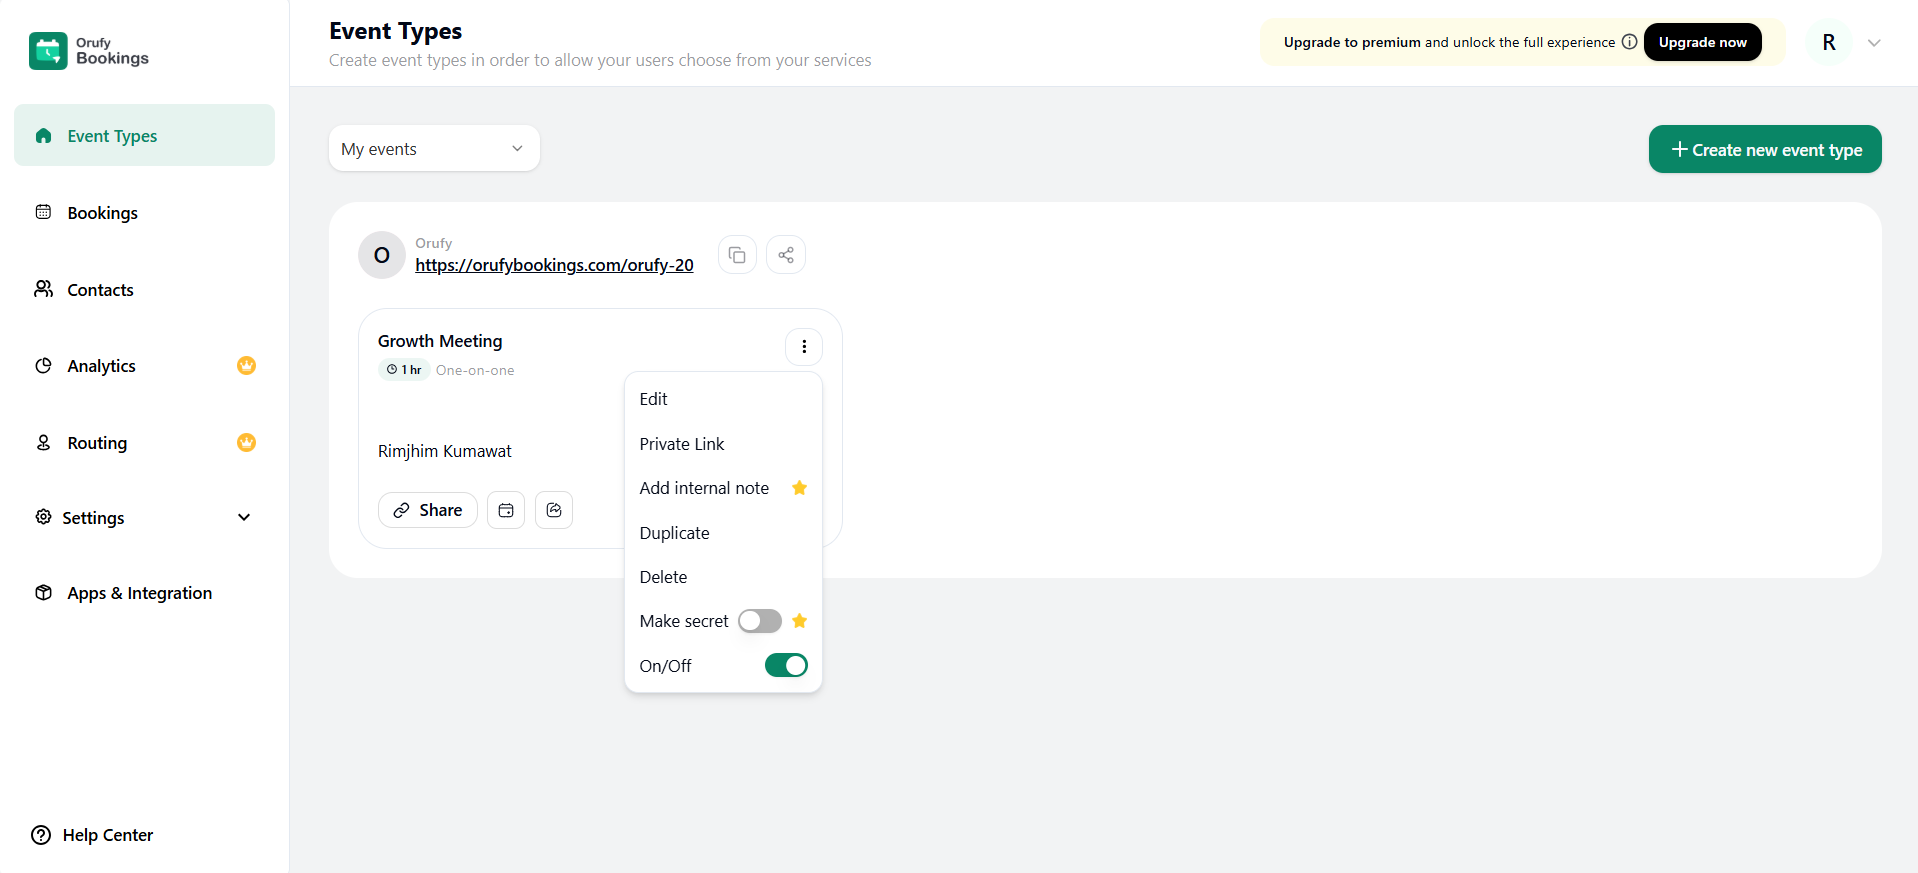1918x873 pixels.
Task: Expand the profile menu chevron
Action: (x=1874, y=43)
